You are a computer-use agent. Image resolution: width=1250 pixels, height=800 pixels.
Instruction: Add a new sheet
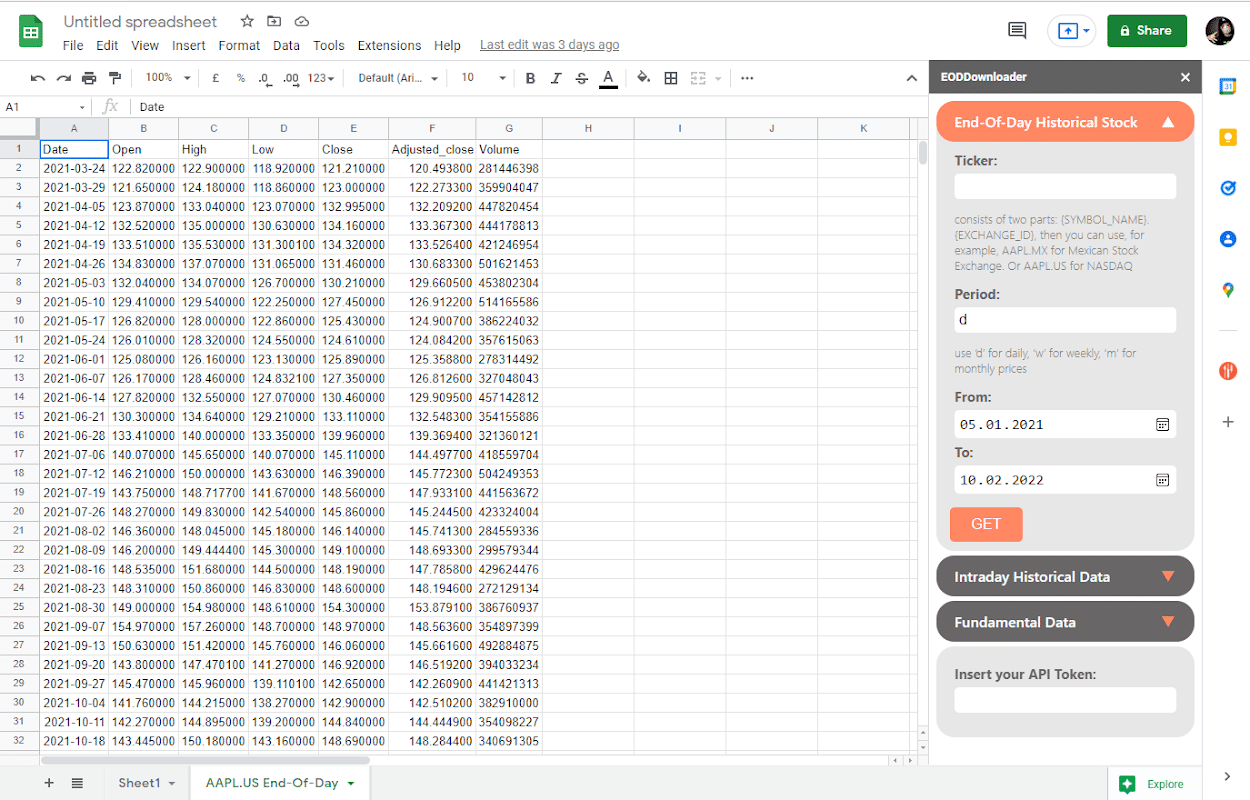coord(49,783)
